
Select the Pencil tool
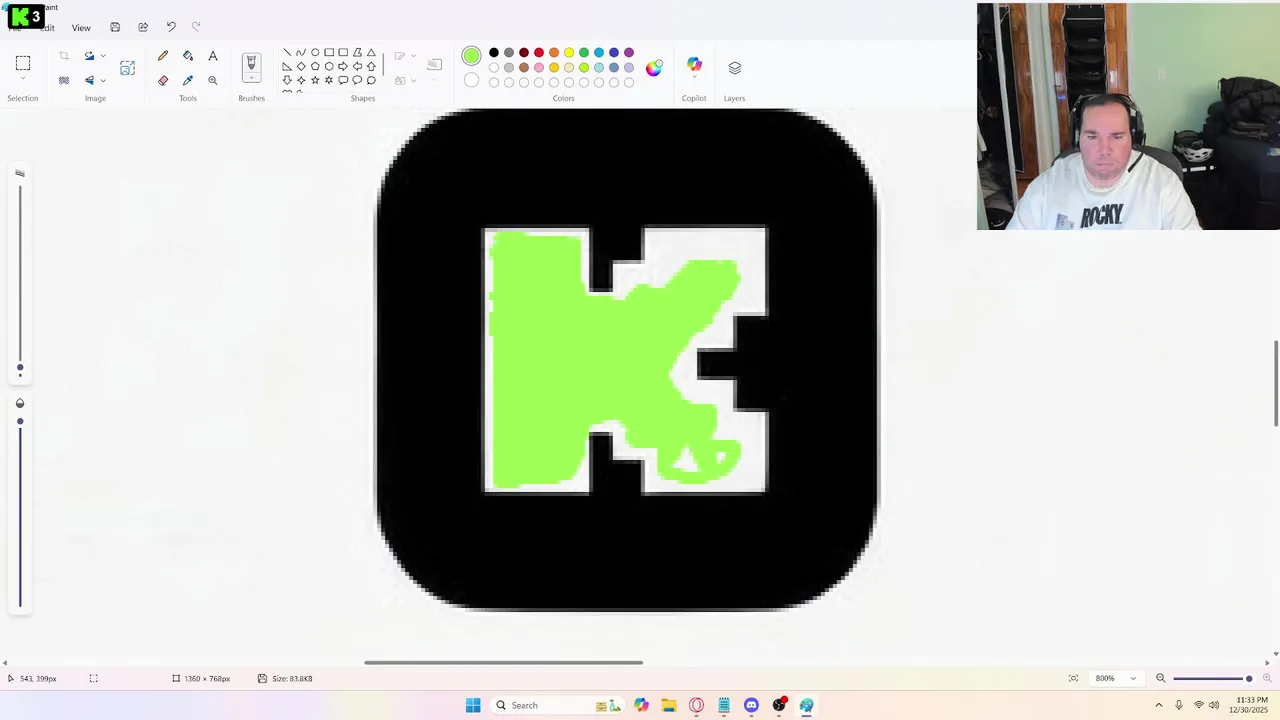(x=163, y=56)
